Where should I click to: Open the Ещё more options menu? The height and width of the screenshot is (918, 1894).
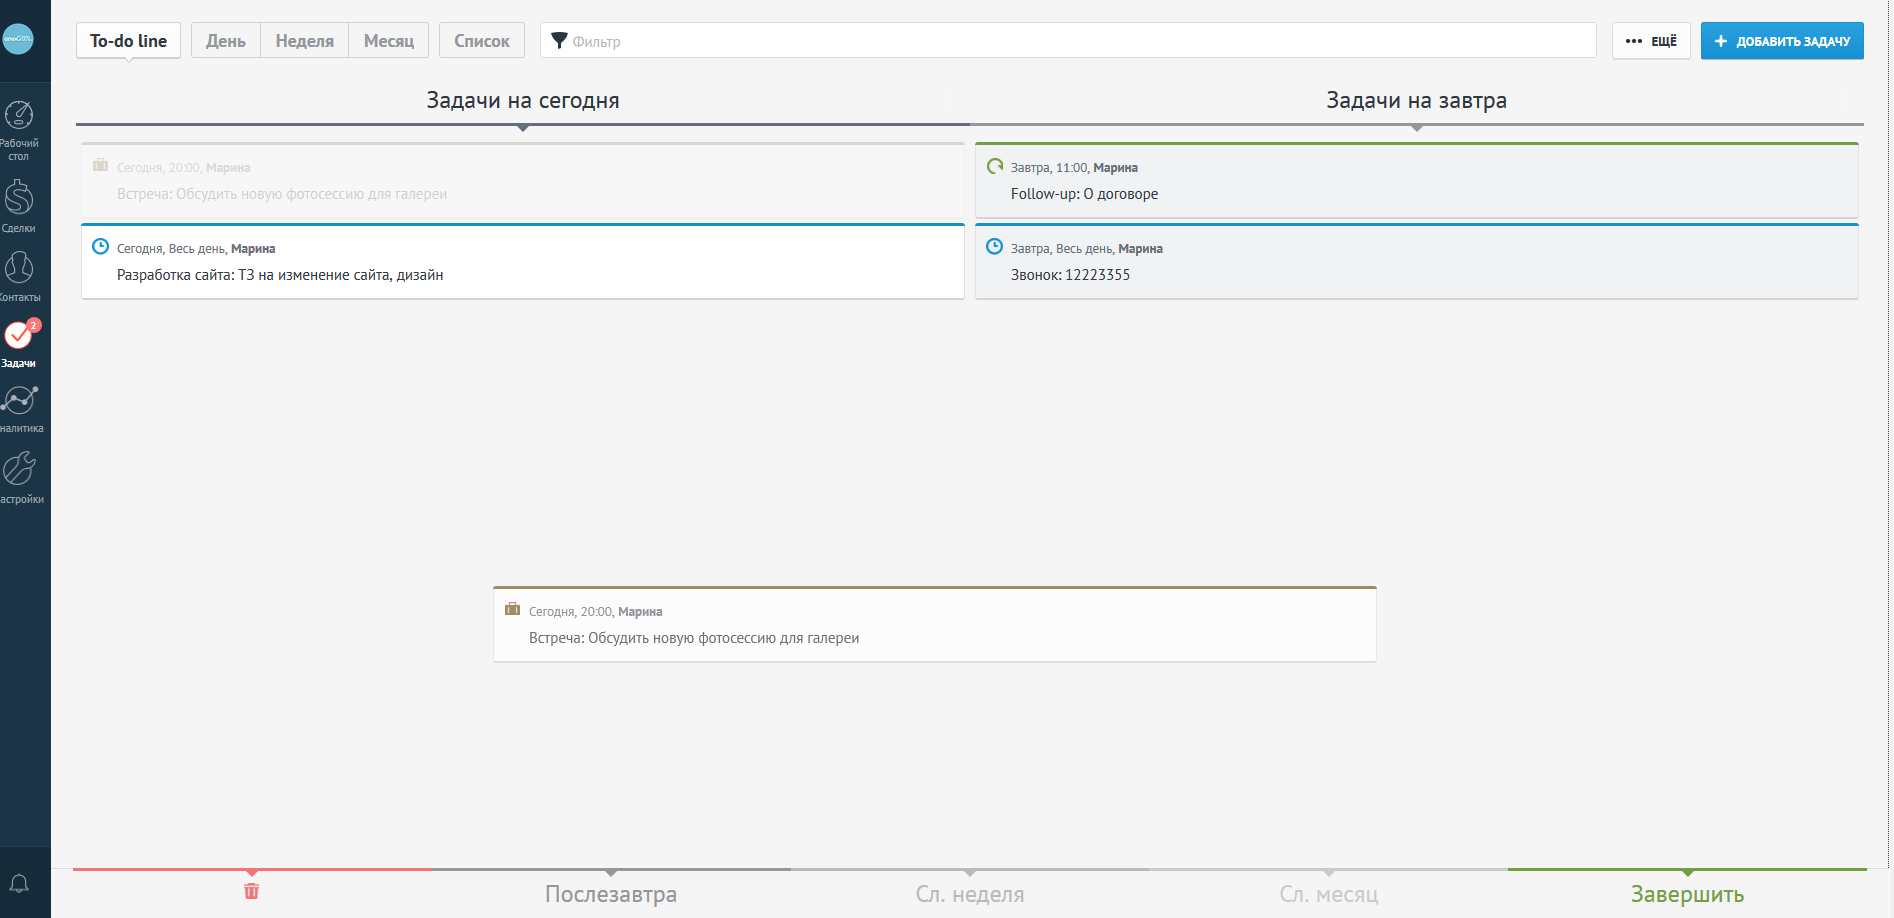(1651, 41)
